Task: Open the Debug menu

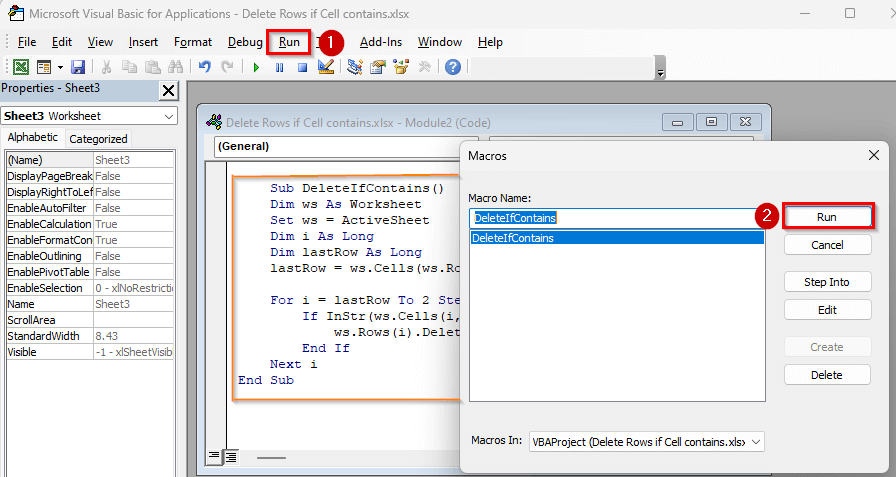Action: coord(245,42)
